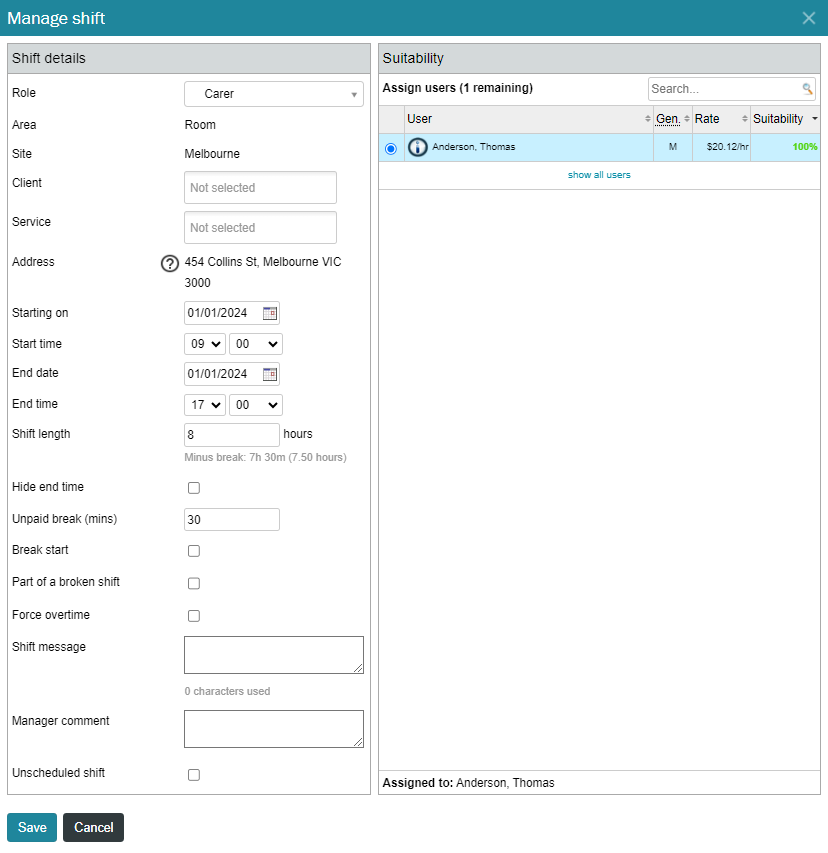
Task: Click the Anderson, Thomas name in the table
Action: (x=473, y=147)
